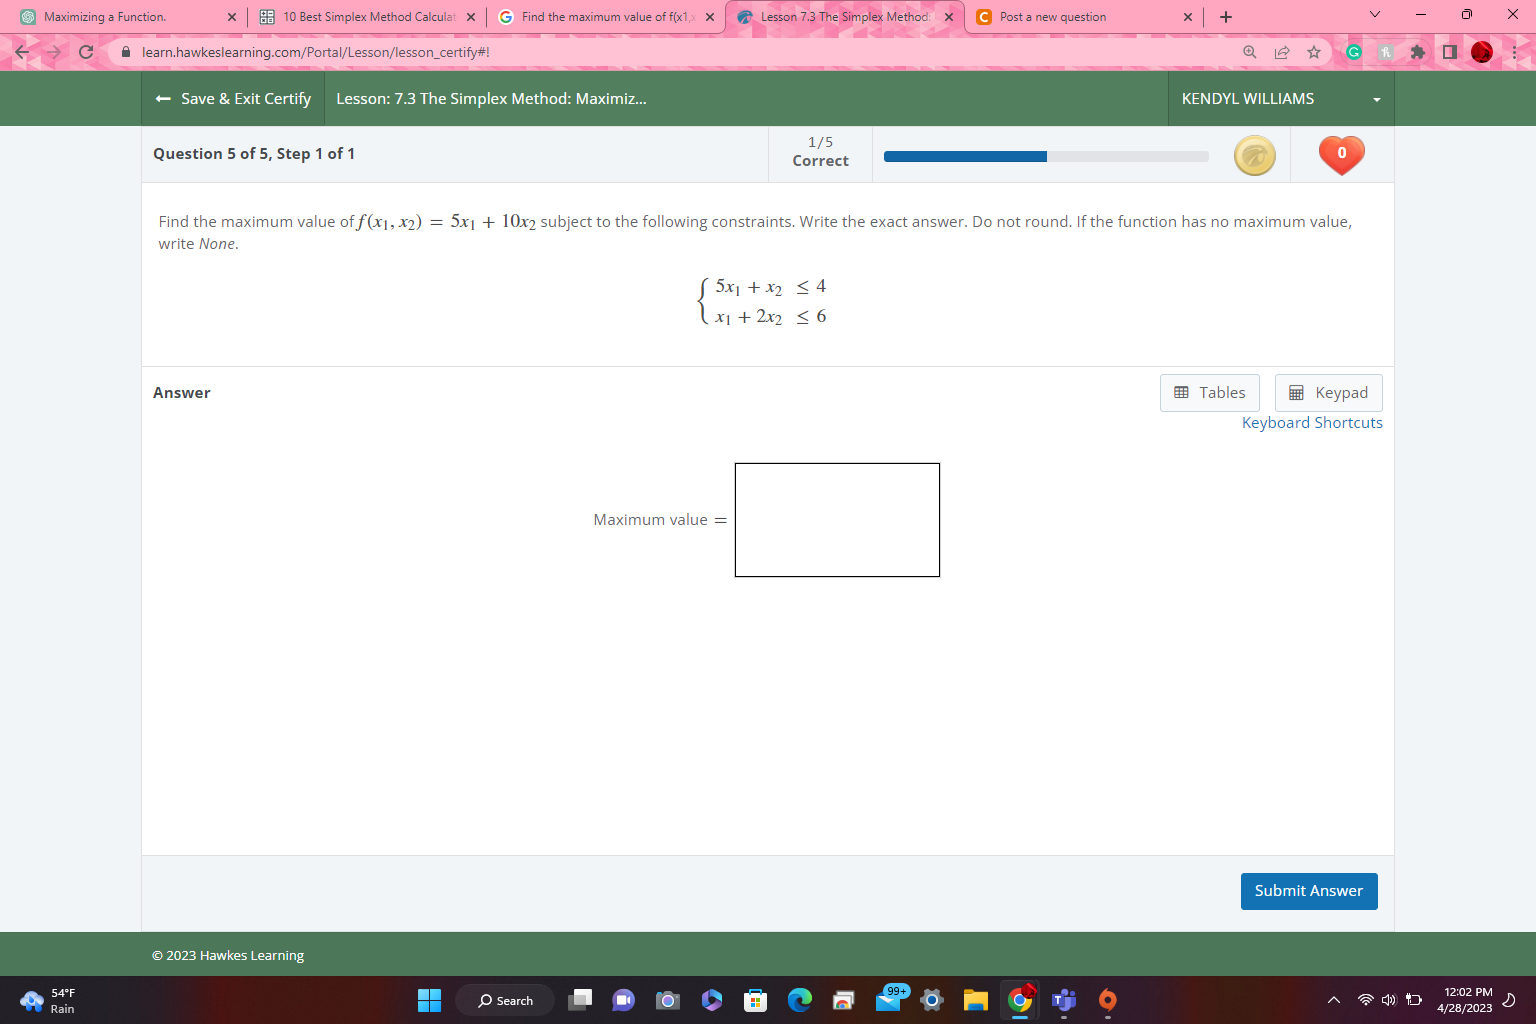Open the Mail app with 99+ badge
The width and height of the screenshot is (1536, 1024).
pos(890,998)
